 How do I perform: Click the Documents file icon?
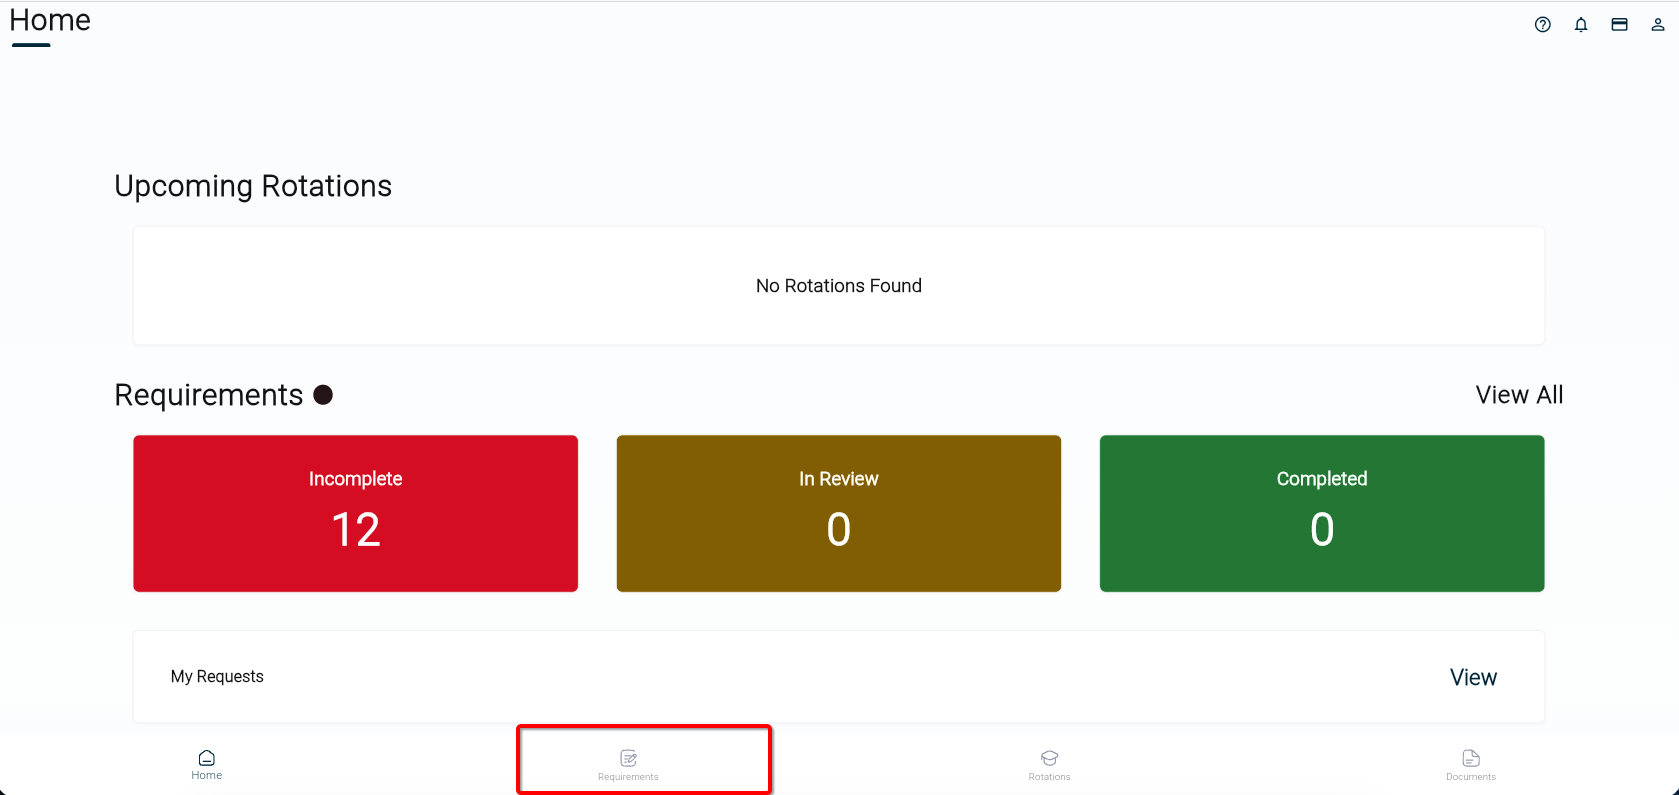coord(1471,758)
